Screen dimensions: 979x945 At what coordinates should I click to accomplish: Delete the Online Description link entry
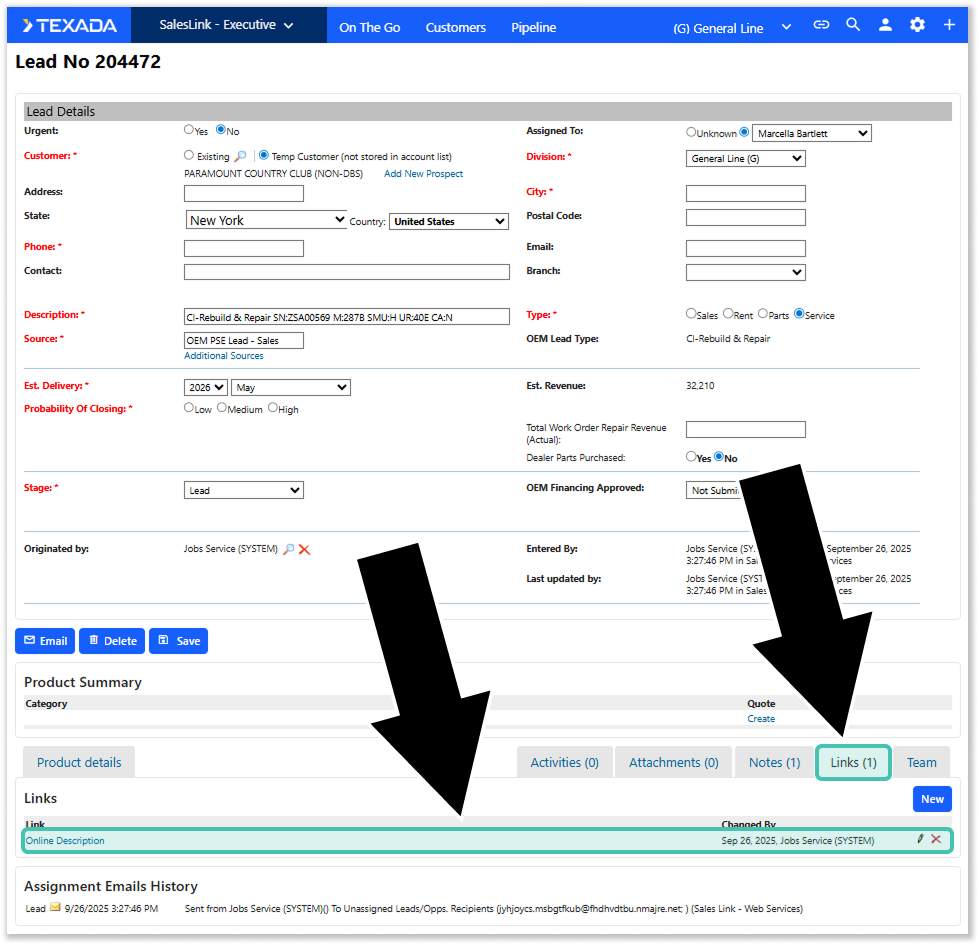click(x=936, y=839)
